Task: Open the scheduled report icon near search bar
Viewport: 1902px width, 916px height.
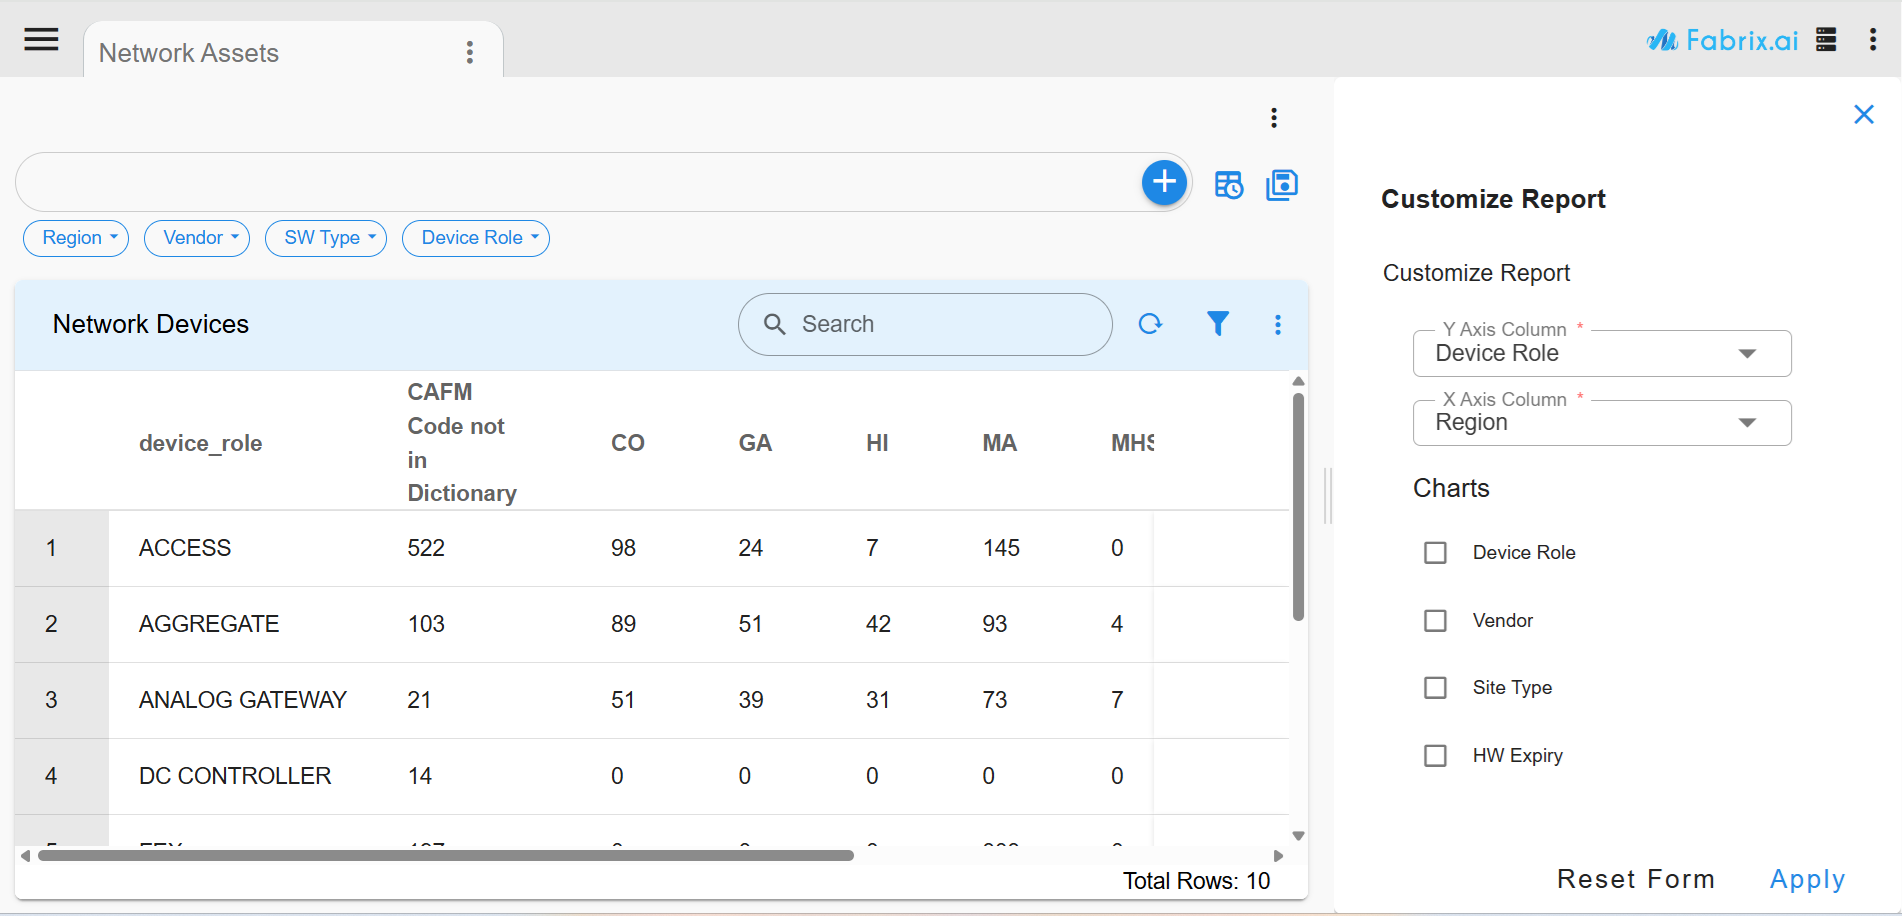Action: coord(1229,184)
